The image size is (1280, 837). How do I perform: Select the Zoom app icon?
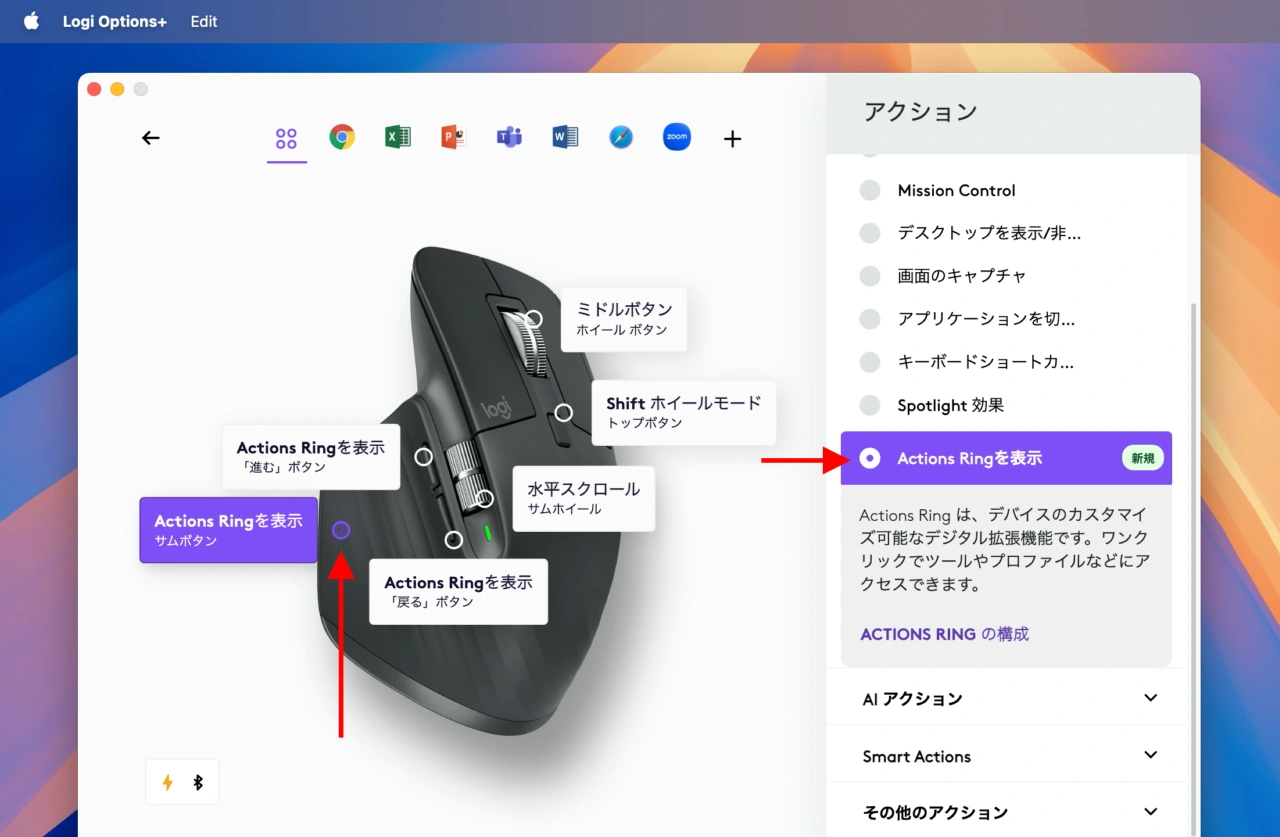(x=676, y=137)
